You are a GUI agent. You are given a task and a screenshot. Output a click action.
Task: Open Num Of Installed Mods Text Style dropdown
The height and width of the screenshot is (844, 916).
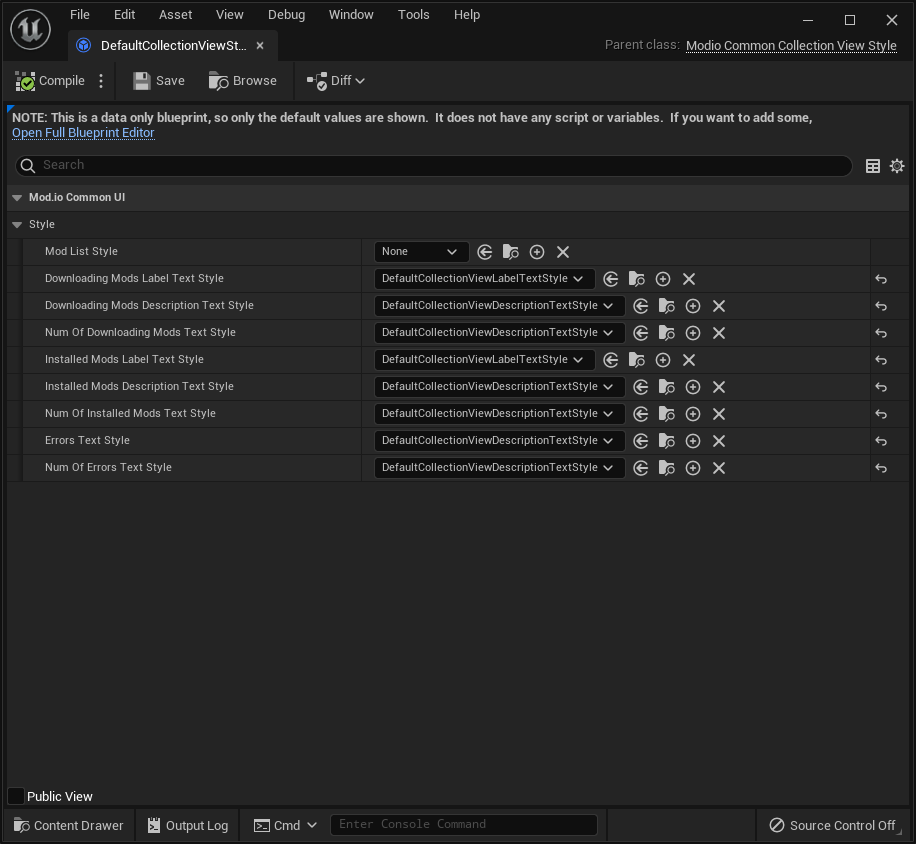(499, 414)
